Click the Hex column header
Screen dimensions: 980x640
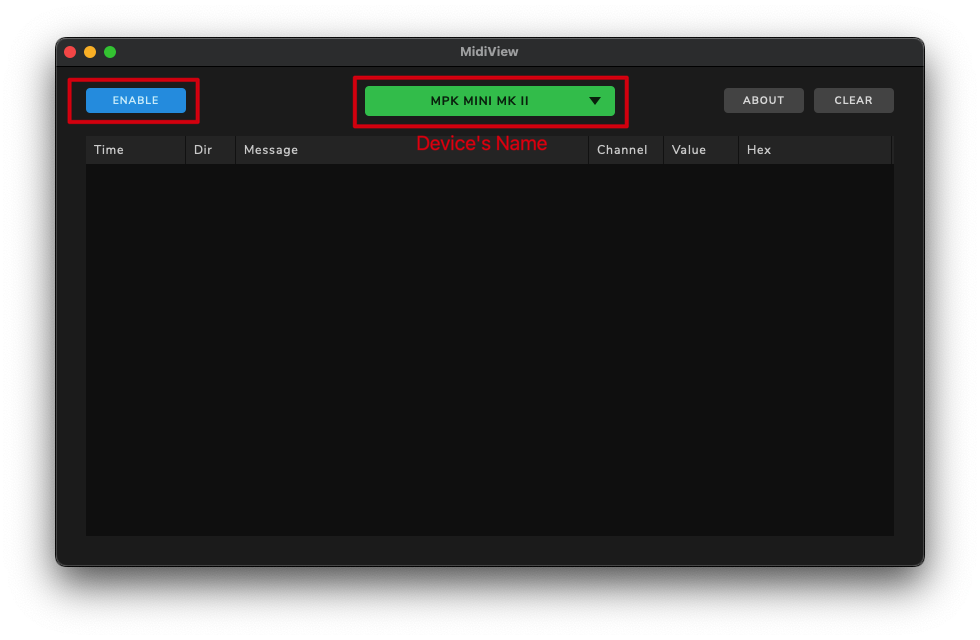[815, 150]
